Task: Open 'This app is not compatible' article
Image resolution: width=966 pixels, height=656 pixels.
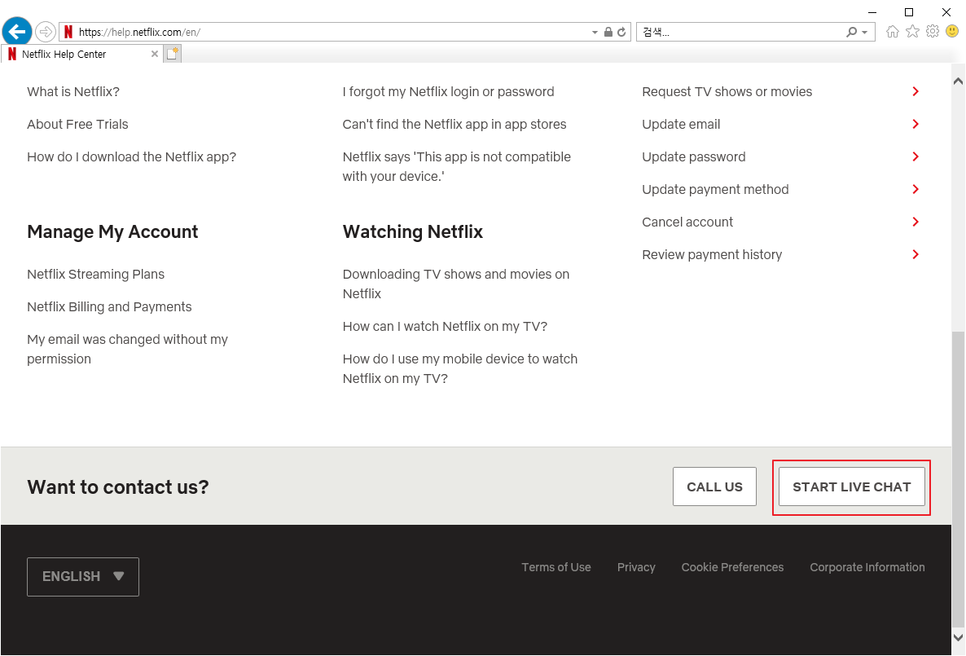Action: tap(457, 167)
